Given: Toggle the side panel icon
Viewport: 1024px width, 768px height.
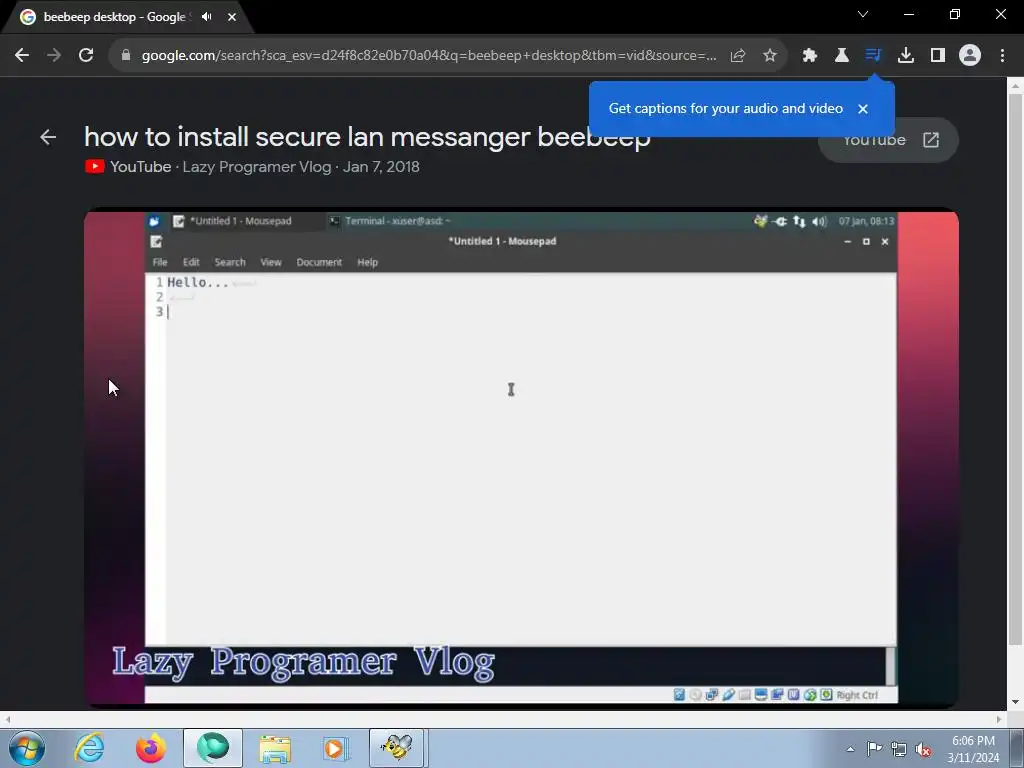Looking at the screenshot, I should [938, 56].
